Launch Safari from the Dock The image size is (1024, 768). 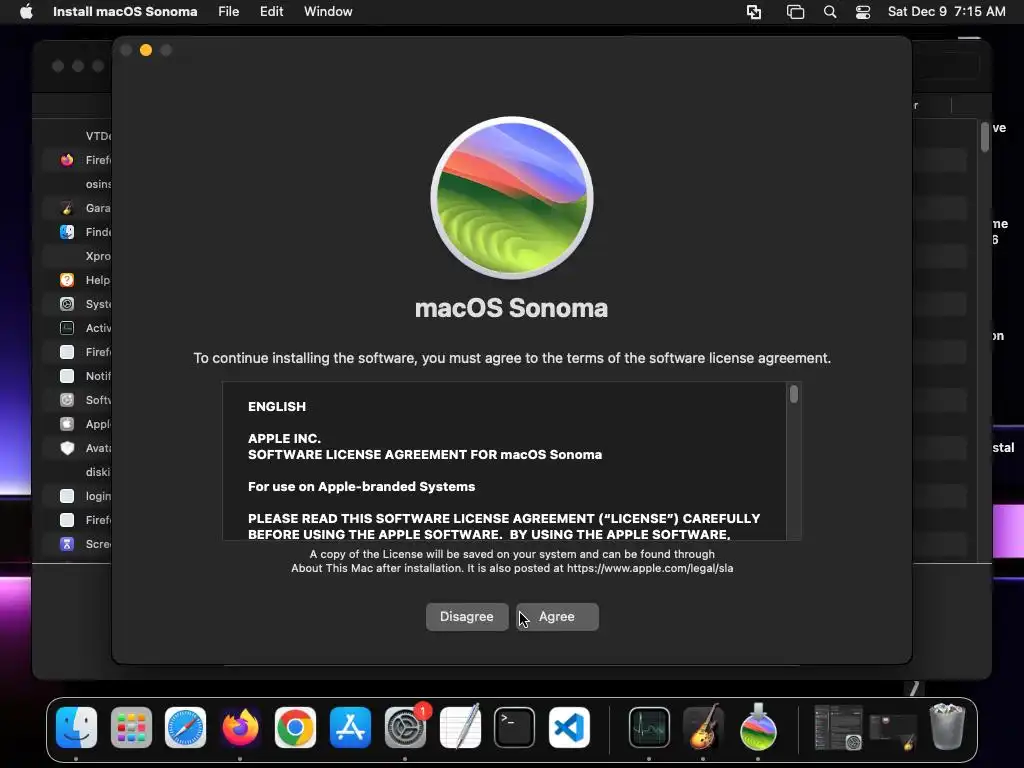point(185,727)
